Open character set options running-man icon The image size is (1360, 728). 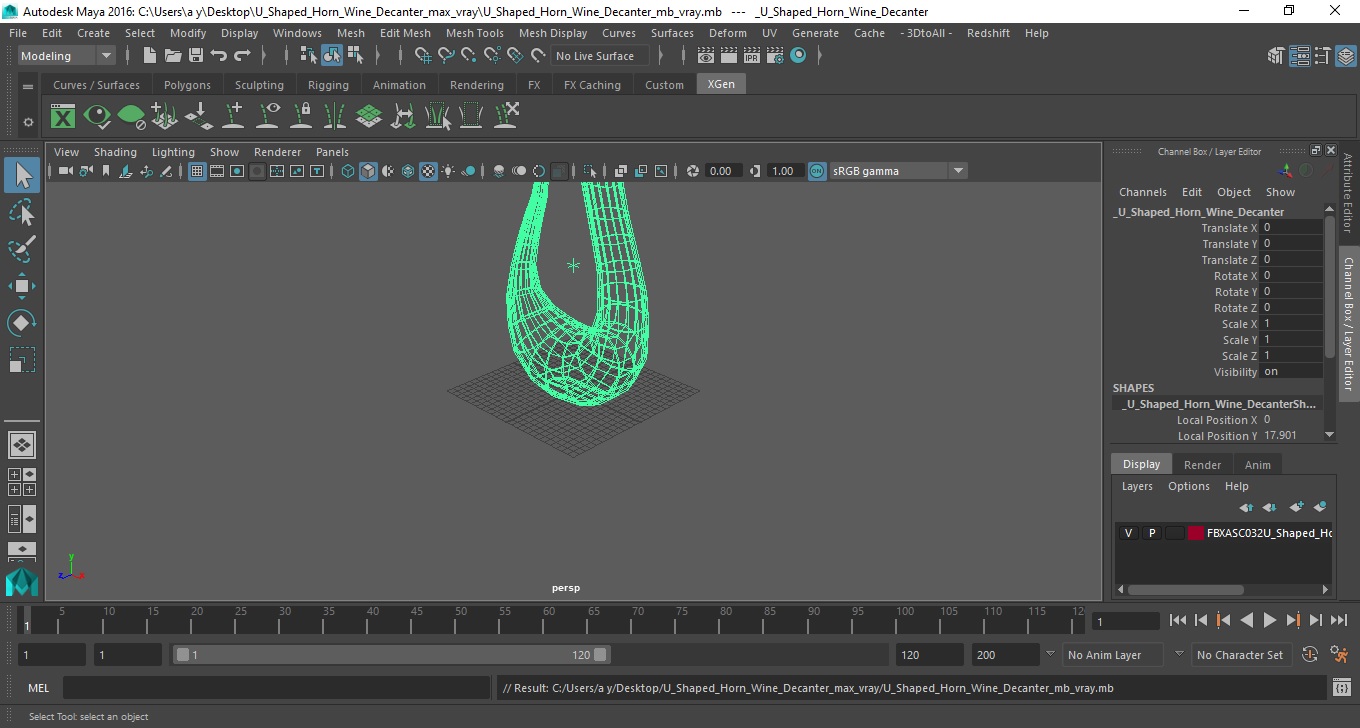pos(1340,655)
